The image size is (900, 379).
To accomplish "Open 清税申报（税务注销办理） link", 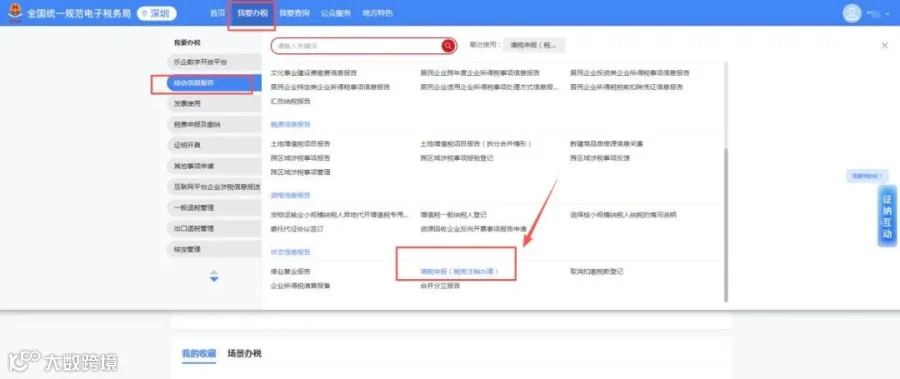I will tap(460, 271).
